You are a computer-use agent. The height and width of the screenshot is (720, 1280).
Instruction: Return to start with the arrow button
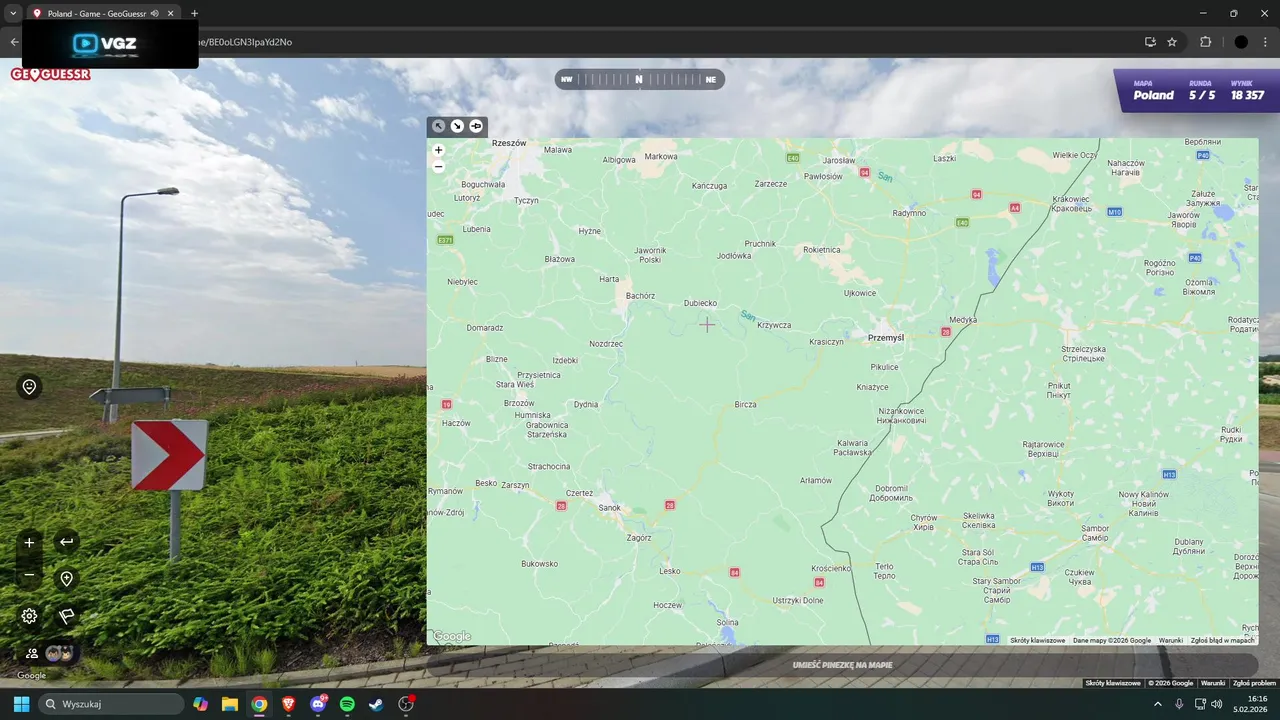click(66, 542)
